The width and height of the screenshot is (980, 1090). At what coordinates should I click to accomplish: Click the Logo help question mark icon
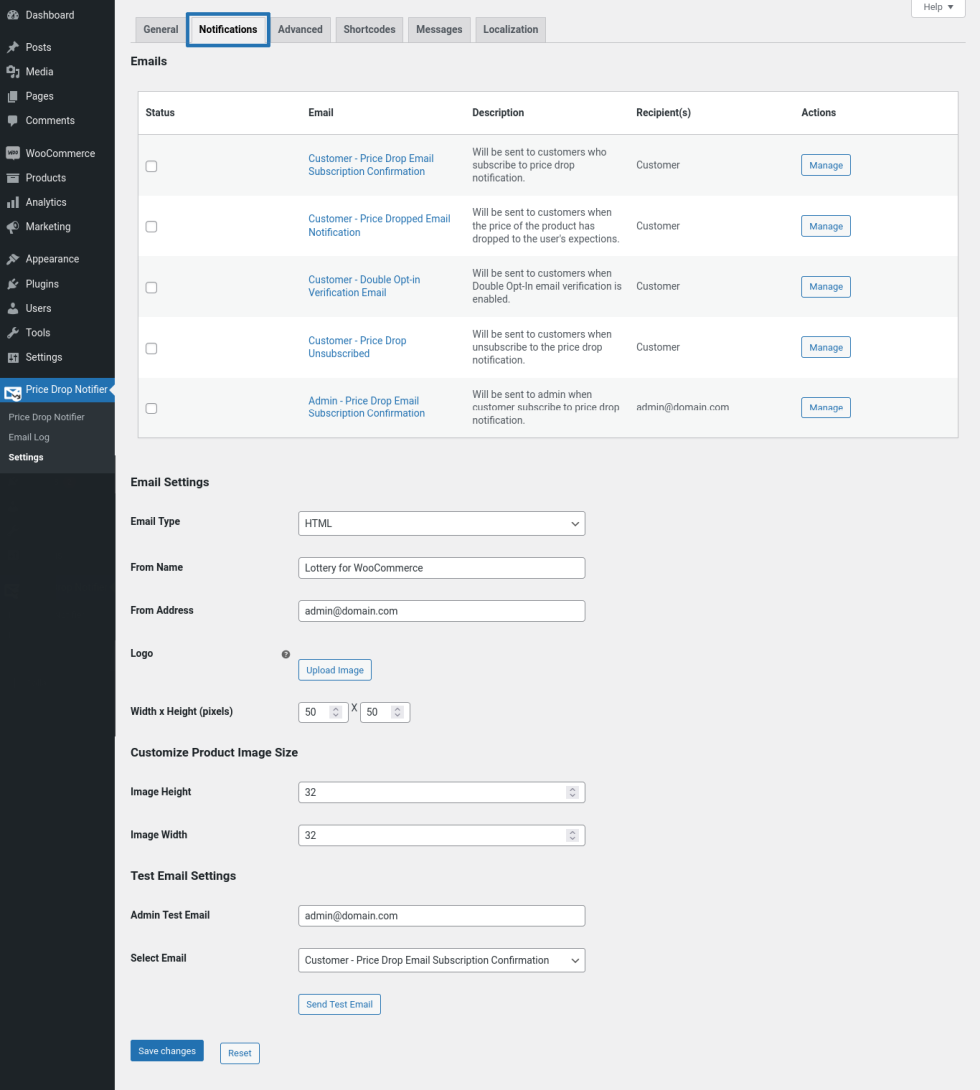286,654
